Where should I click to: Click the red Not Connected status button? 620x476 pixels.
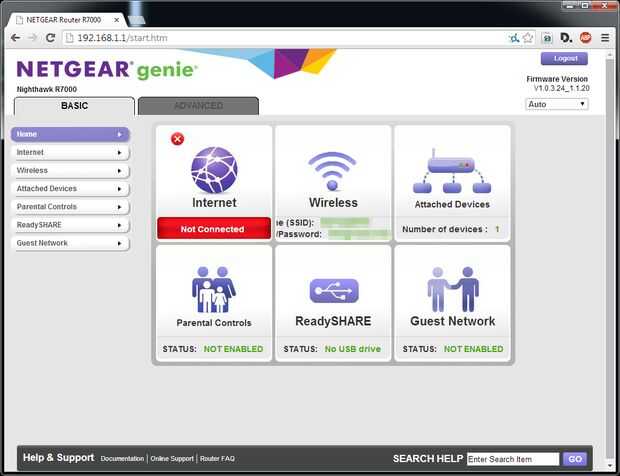pos(214,229)
